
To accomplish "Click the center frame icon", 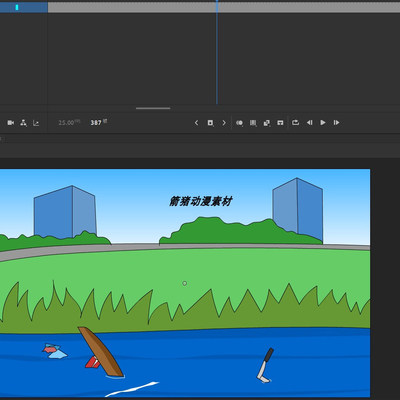I will (x=280, y=123).
